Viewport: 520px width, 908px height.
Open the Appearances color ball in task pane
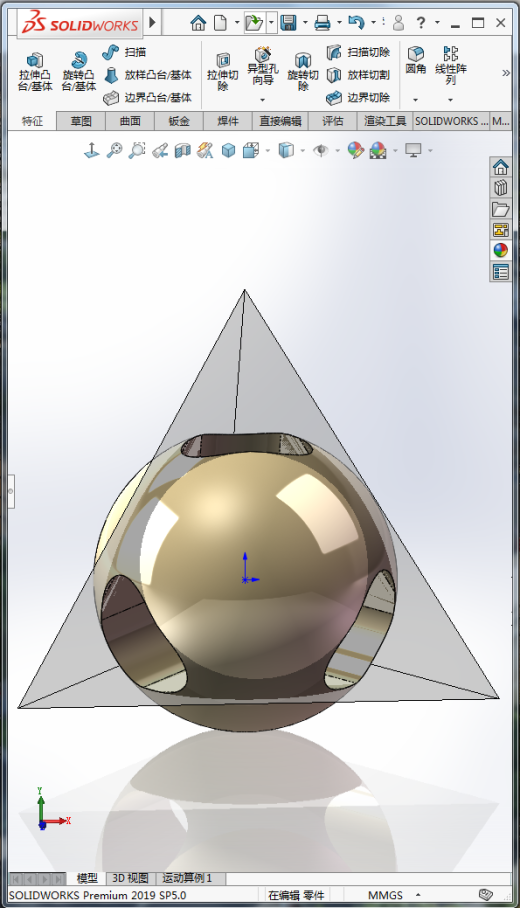tap(500, 250)
